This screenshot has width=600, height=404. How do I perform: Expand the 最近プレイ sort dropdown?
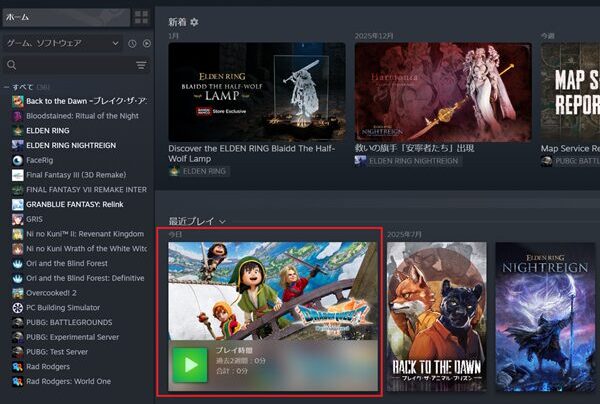(x=222, y=221)
